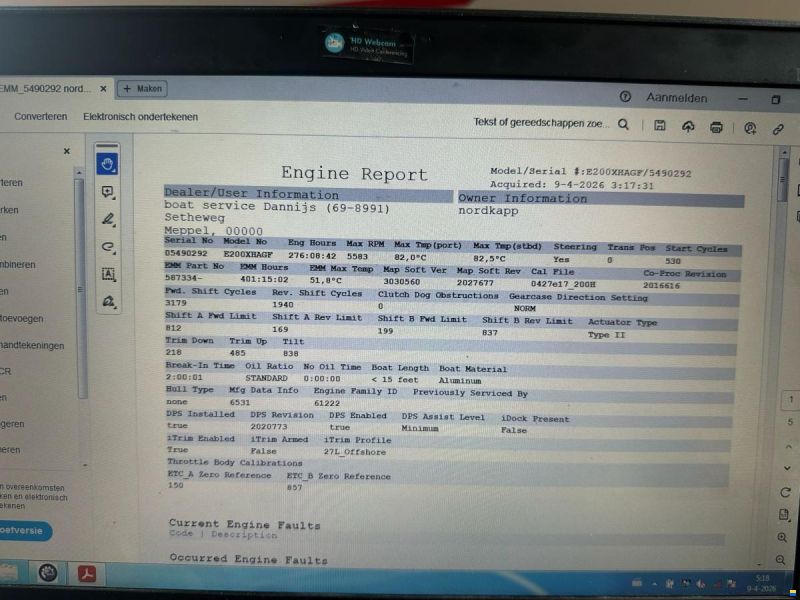Open the Converteren menu
The image size is (800, 600).
tap(40, 116)
